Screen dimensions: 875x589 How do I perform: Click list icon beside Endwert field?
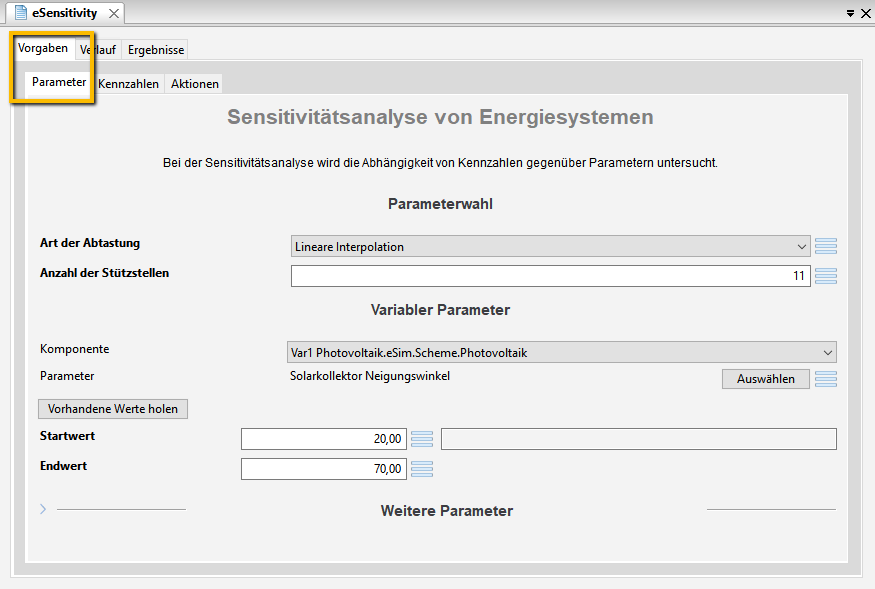(x=422, y=469)
